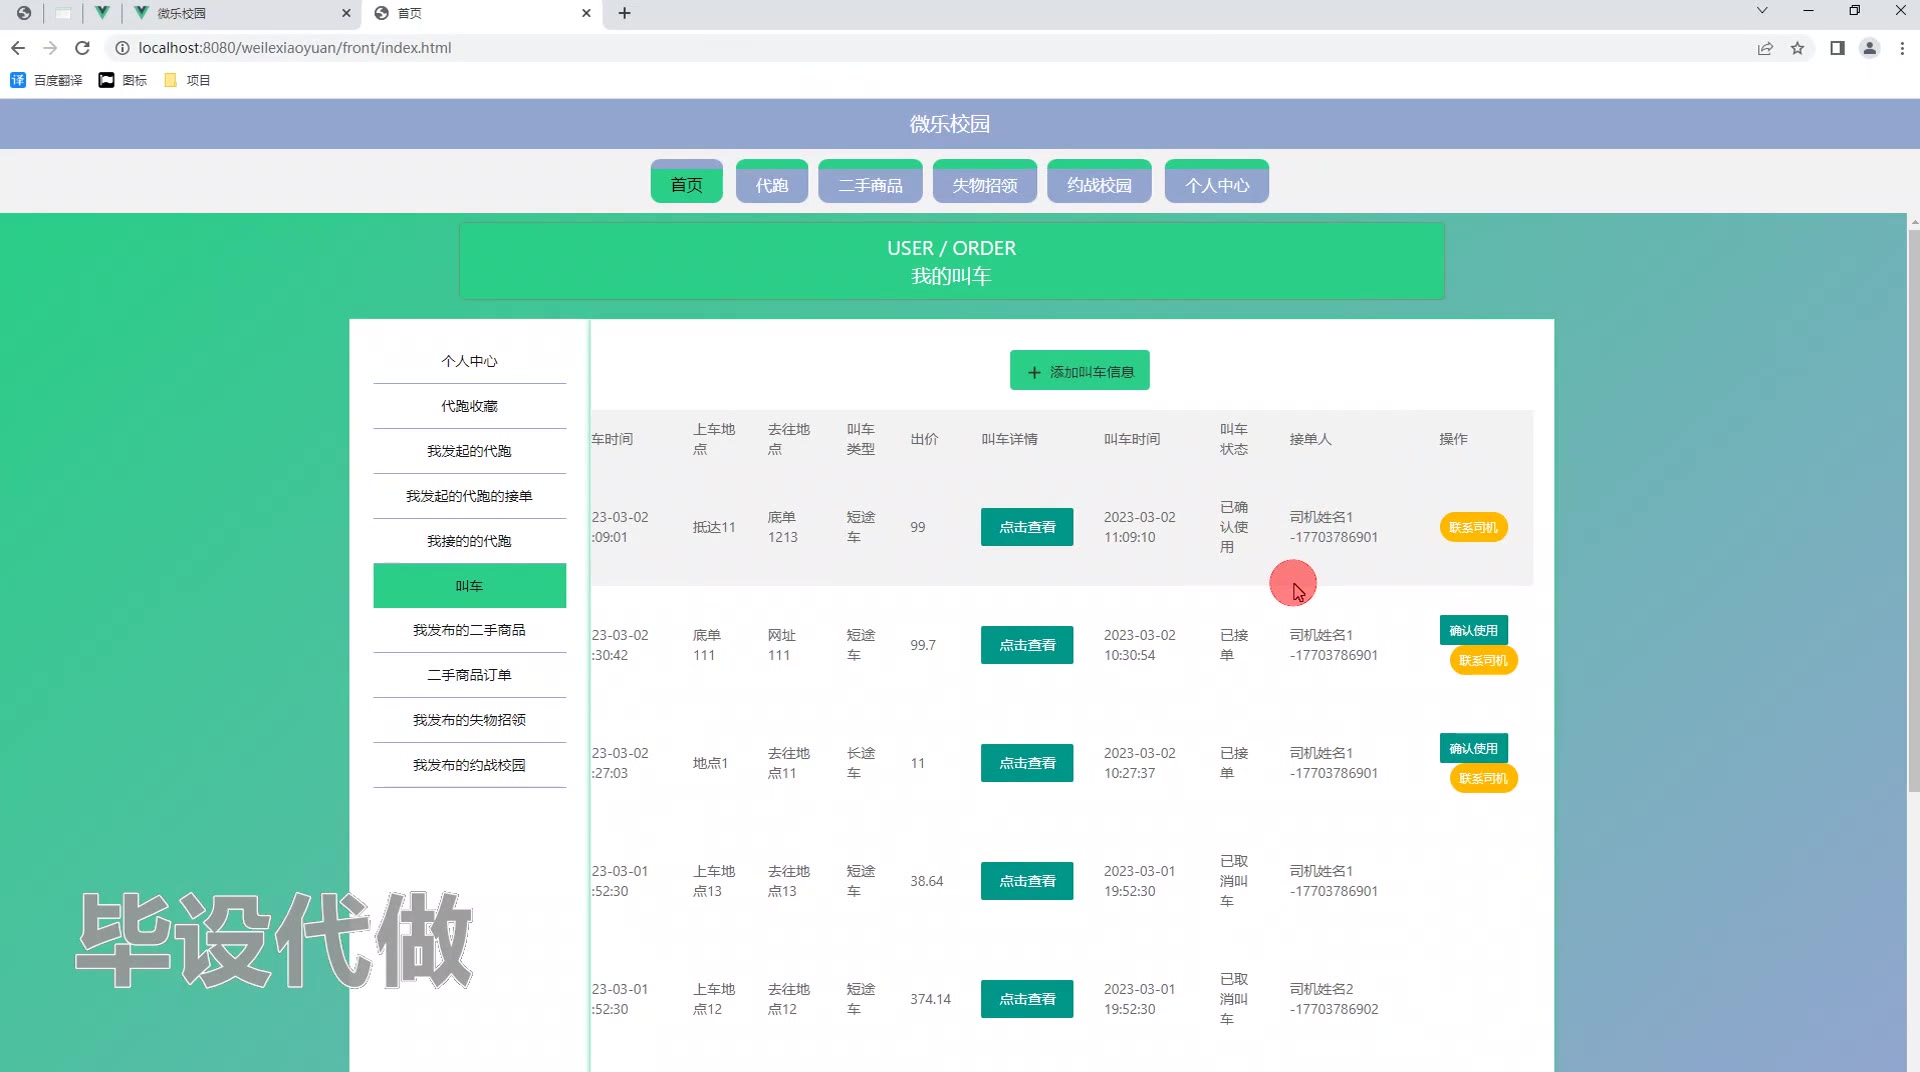This screenshot has height=1072, width=1920.
Task: Open the profile avatar icon
Action: (1869, 48)
